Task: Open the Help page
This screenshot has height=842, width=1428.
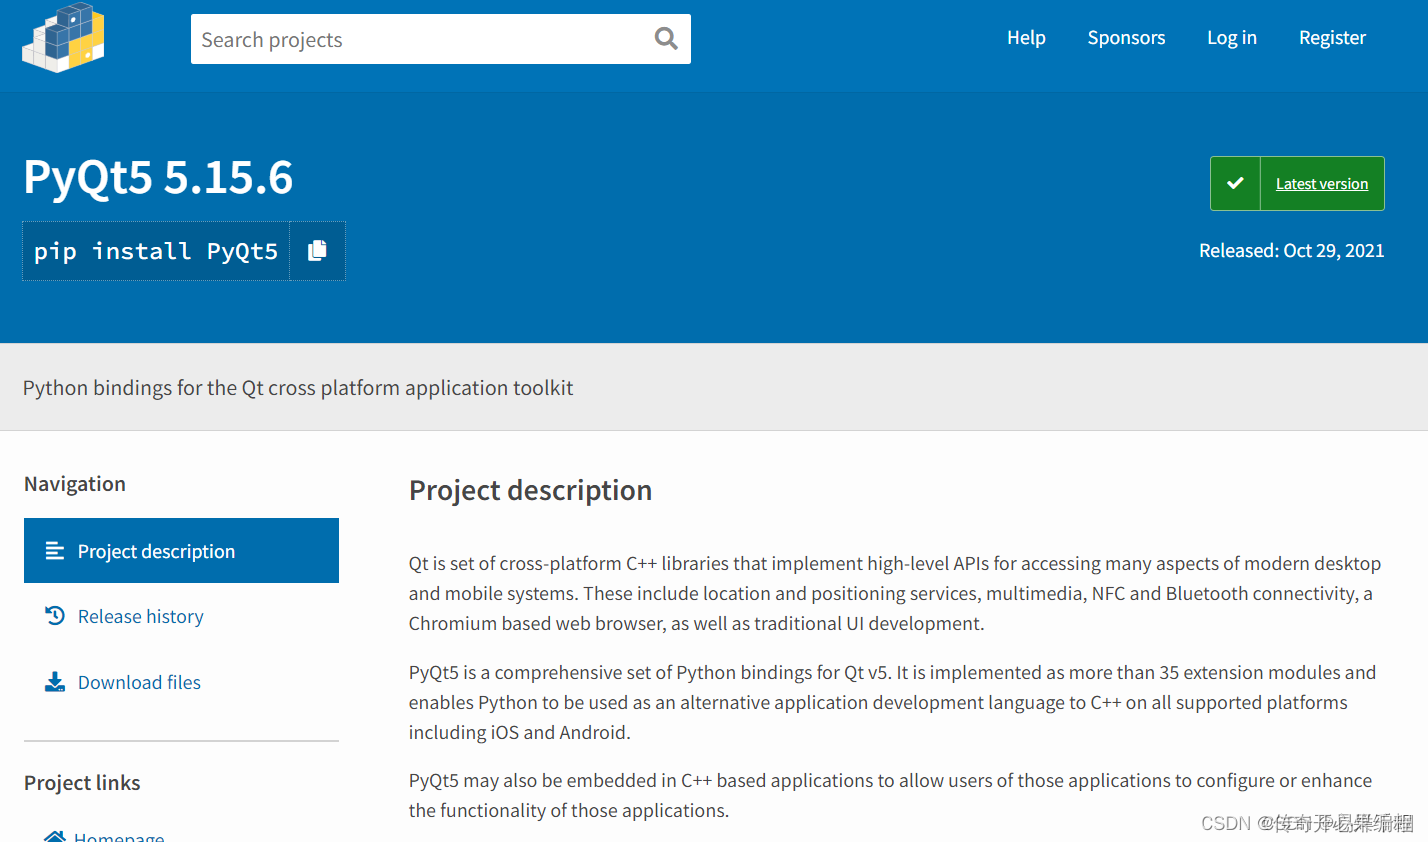Action: point(1026,38)
